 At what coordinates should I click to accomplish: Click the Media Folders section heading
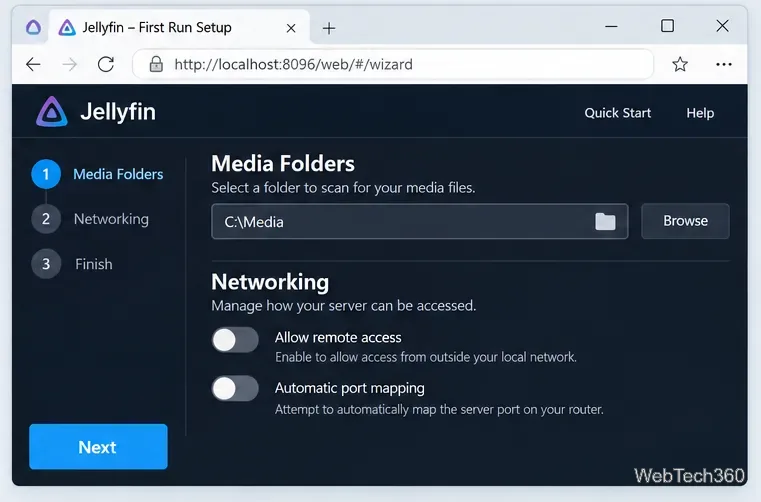[x=283, y=164]
